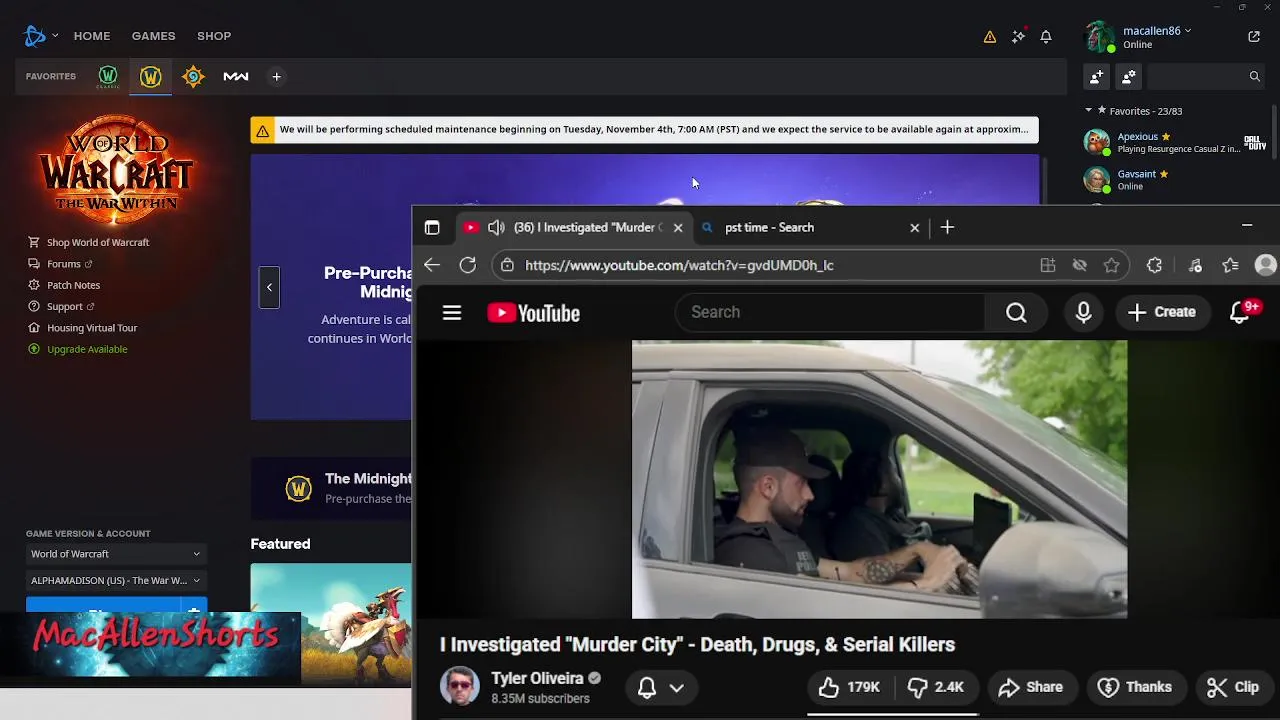Viewport: 1280px width, 720px height.
Task: Switch to pst time - Search tab
Action: pos(811,227)
